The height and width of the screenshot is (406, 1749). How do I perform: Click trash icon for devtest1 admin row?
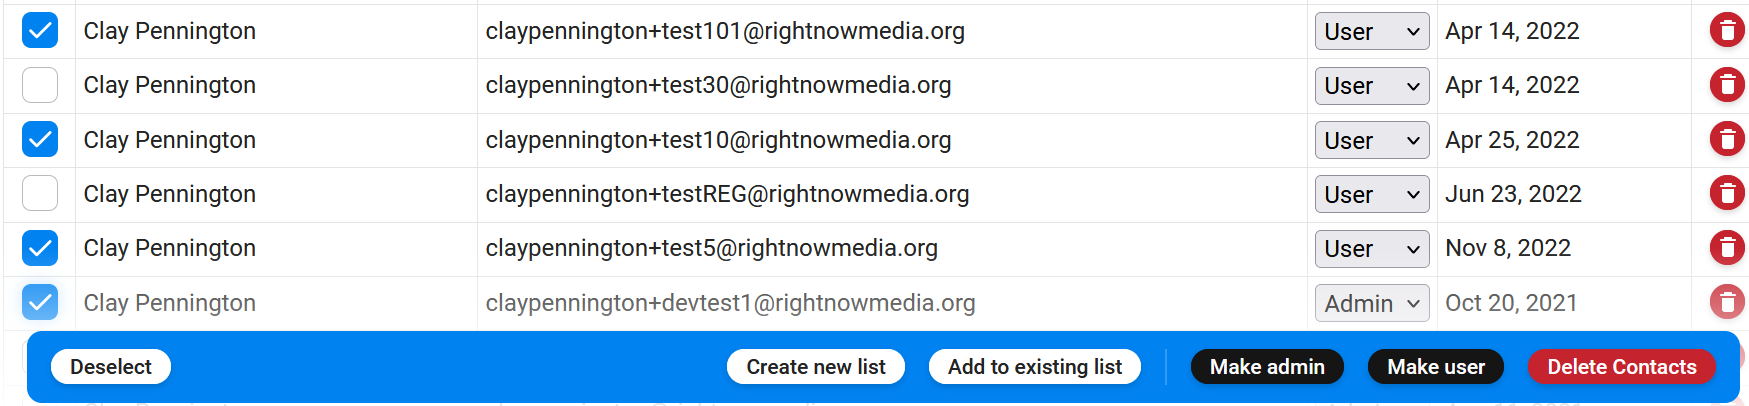pos(1727,302)
